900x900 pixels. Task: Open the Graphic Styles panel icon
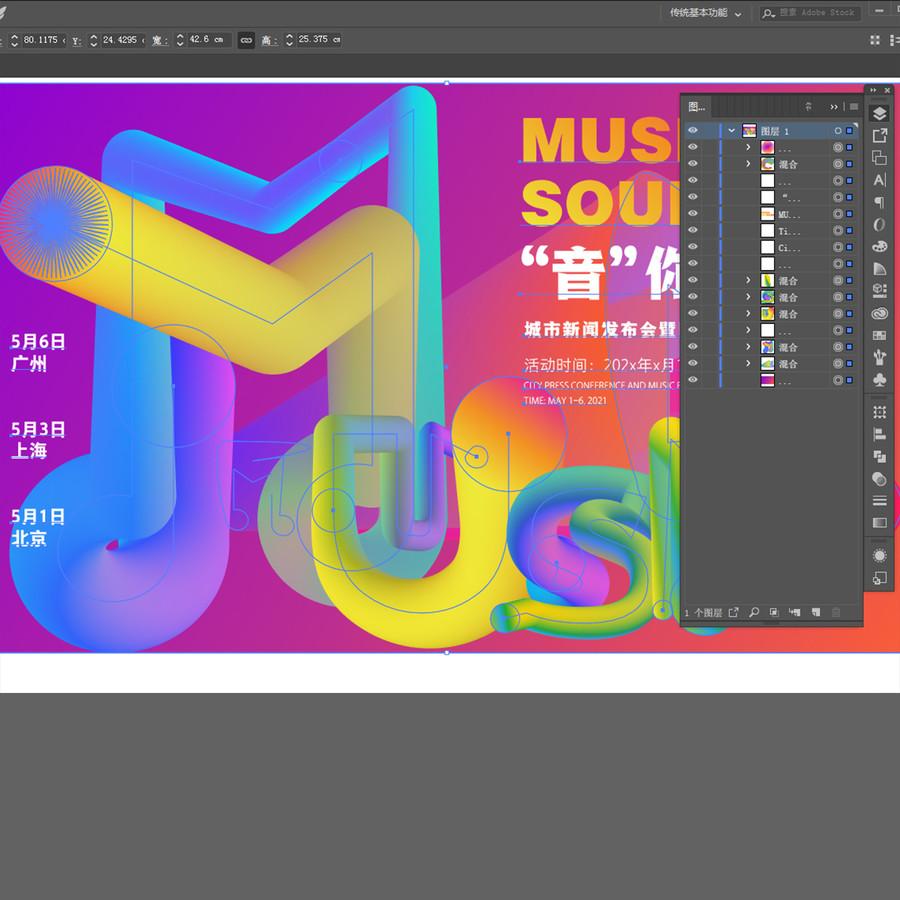[879, 578]
